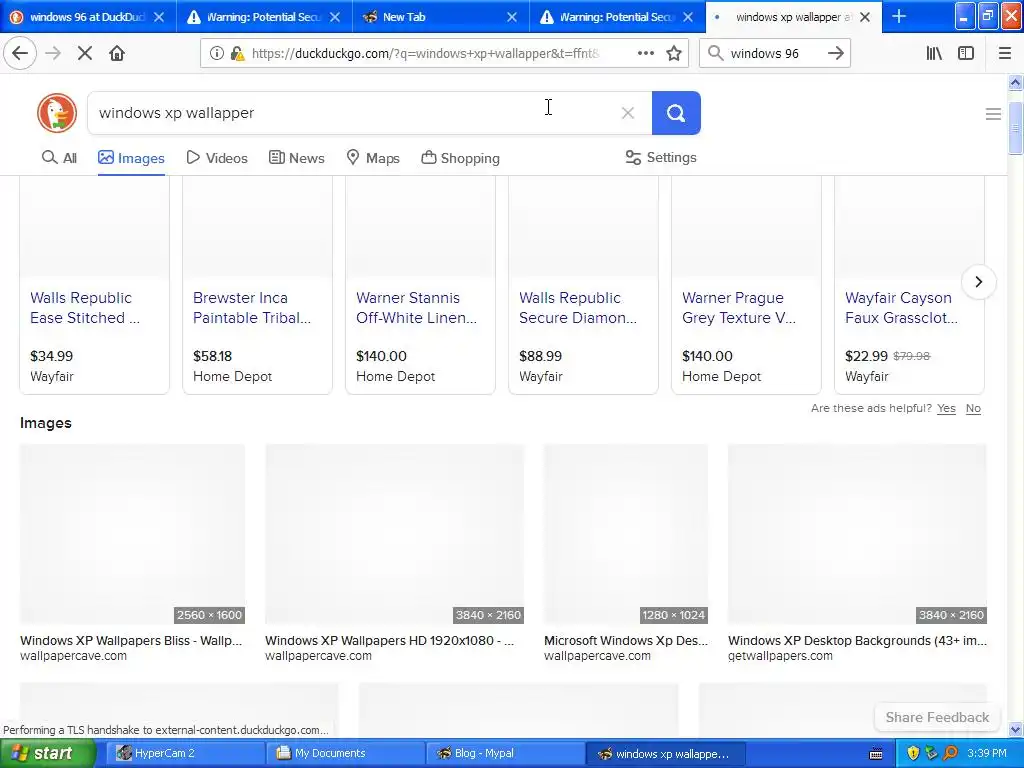
Task: Click 'Windows XP Wallpapers Bliss' result title
Action: [131, 640]
